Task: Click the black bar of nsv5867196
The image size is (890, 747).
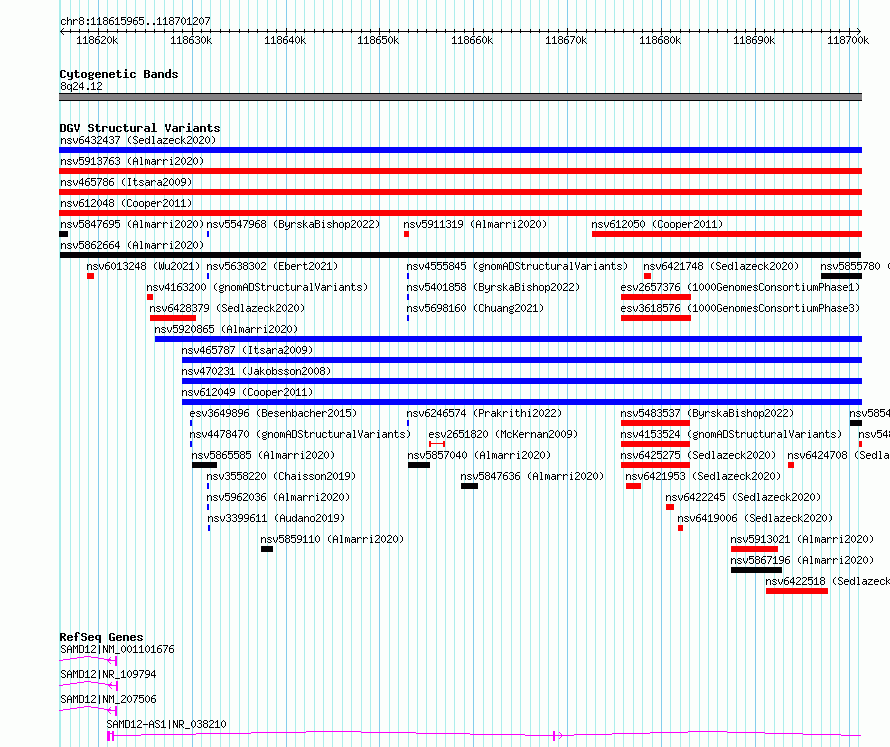Action: (757, 570)
